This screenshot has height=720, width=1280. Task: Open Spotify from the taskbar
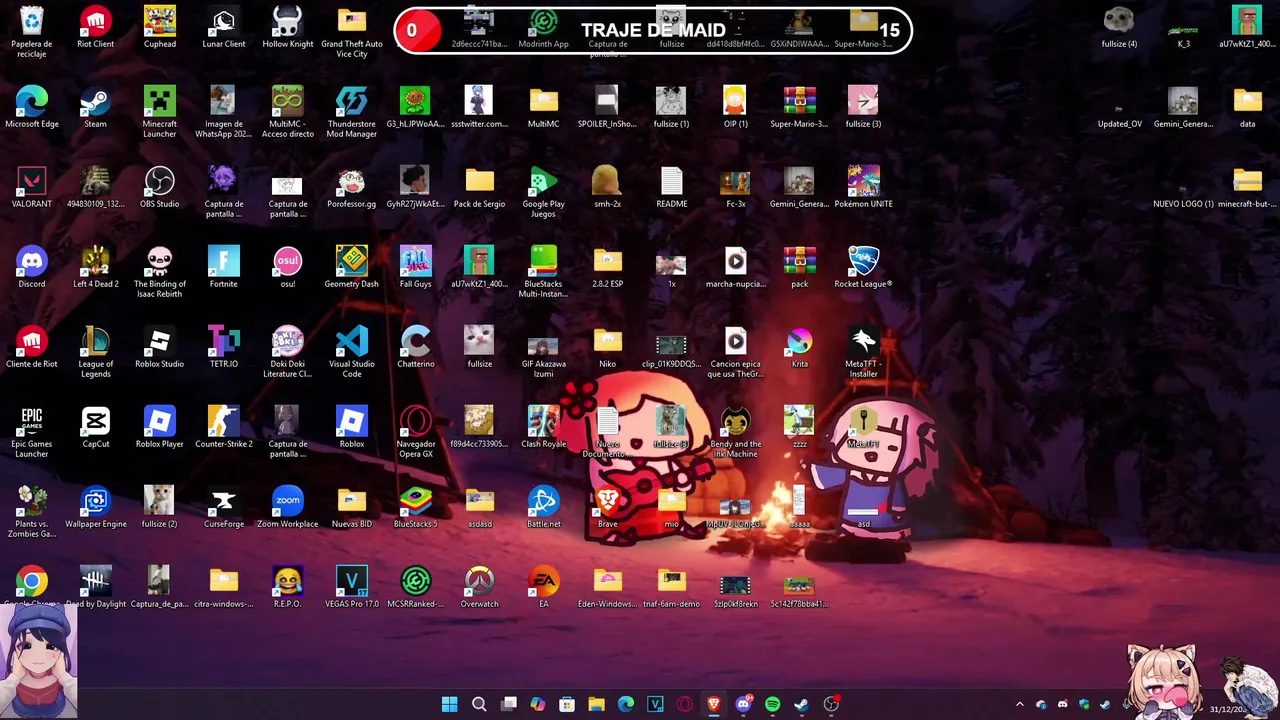click(772, 704)
